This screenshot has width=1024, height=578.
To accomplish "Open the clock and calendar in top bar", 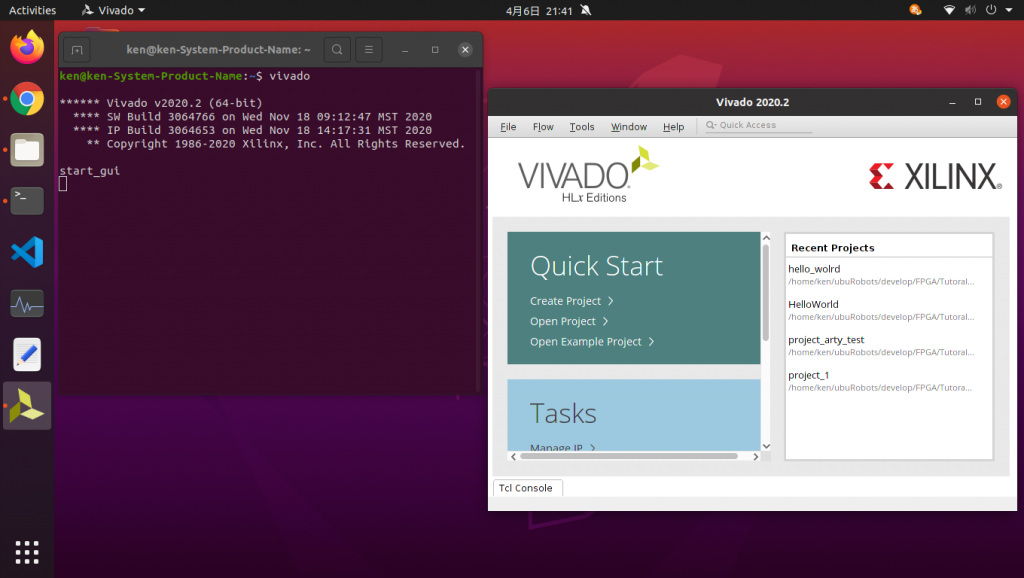I will point(539,10).
